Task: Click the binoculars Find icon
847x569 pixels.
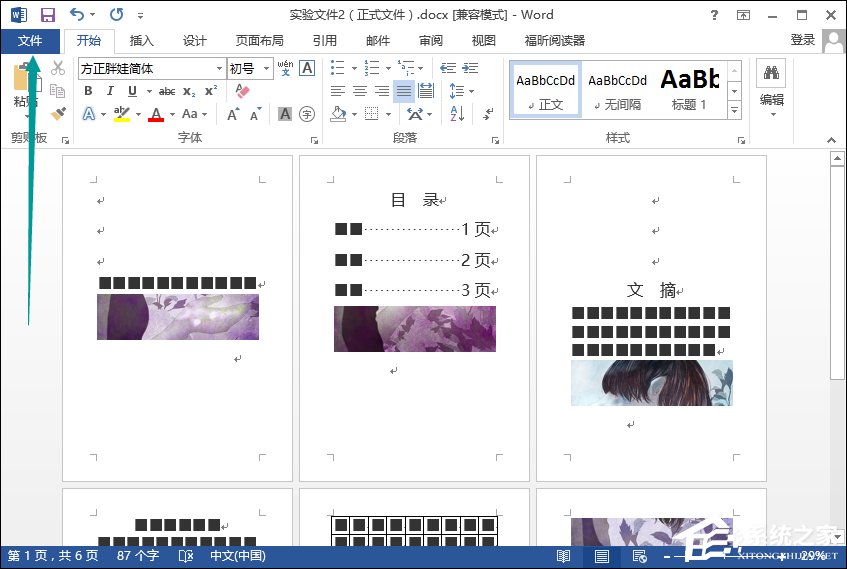Action: point(771,73)
